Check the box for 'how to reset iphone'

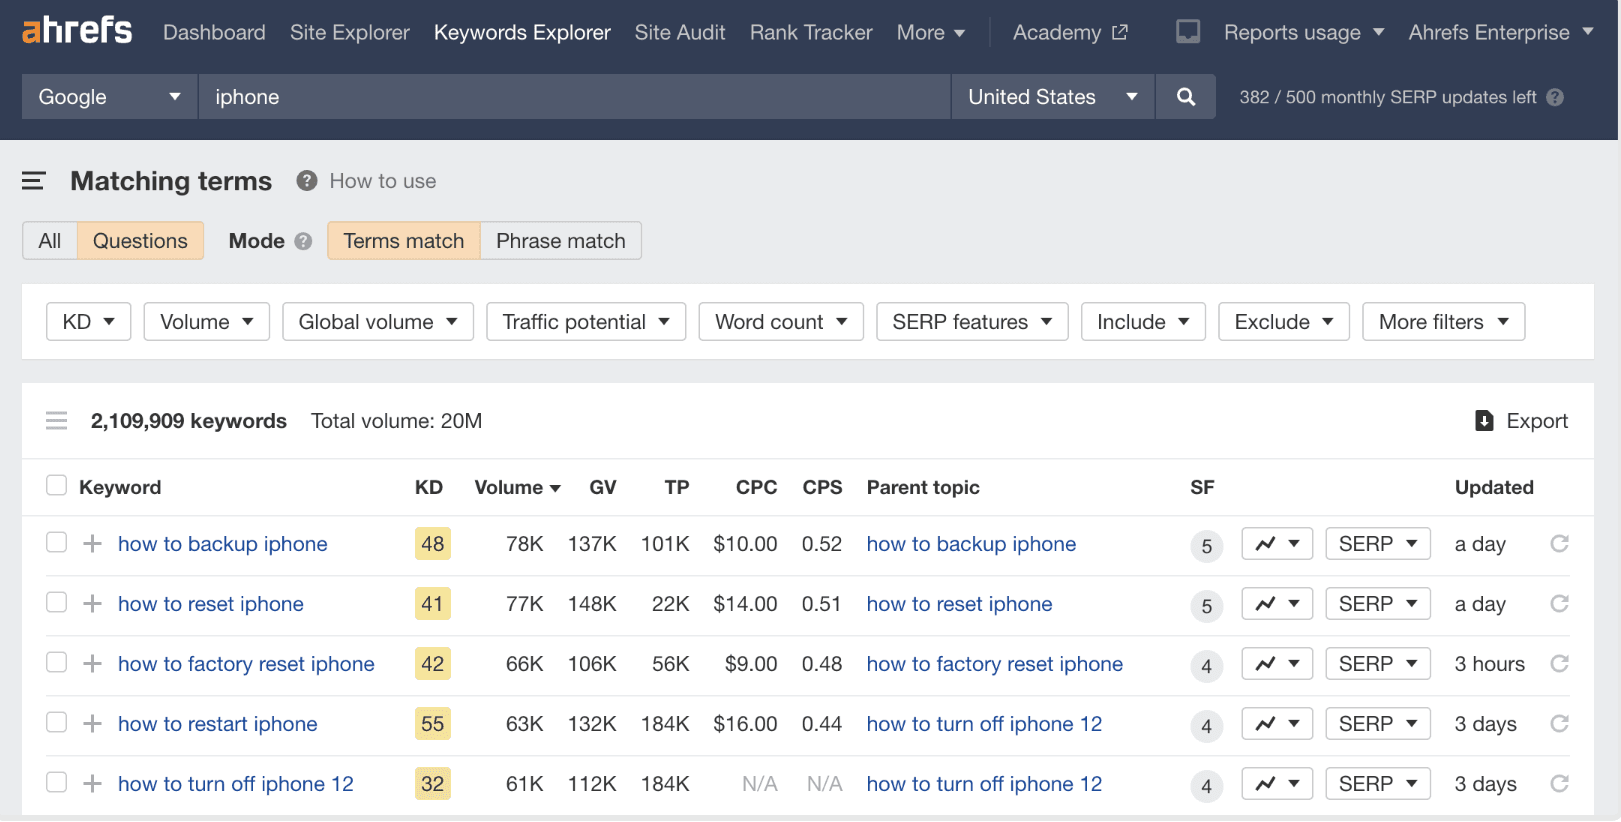pyautogui.click(x=57, y=602)
